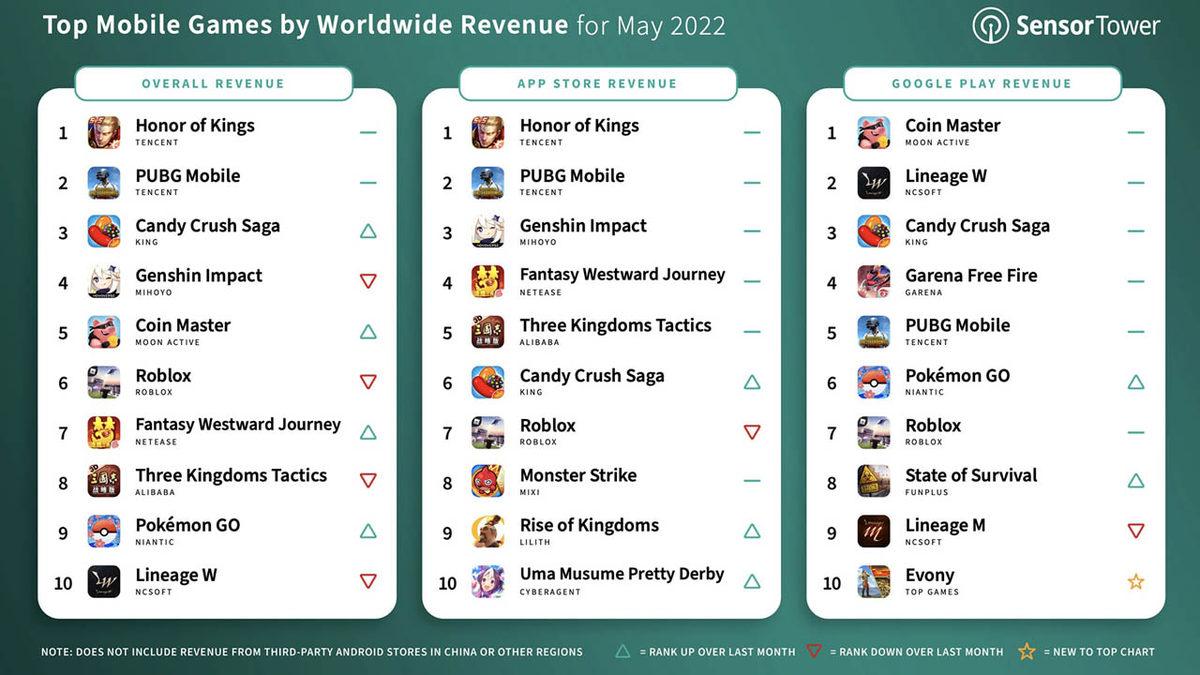Click the Sensor Tower logo
1200x675 pixels.
1066,25
